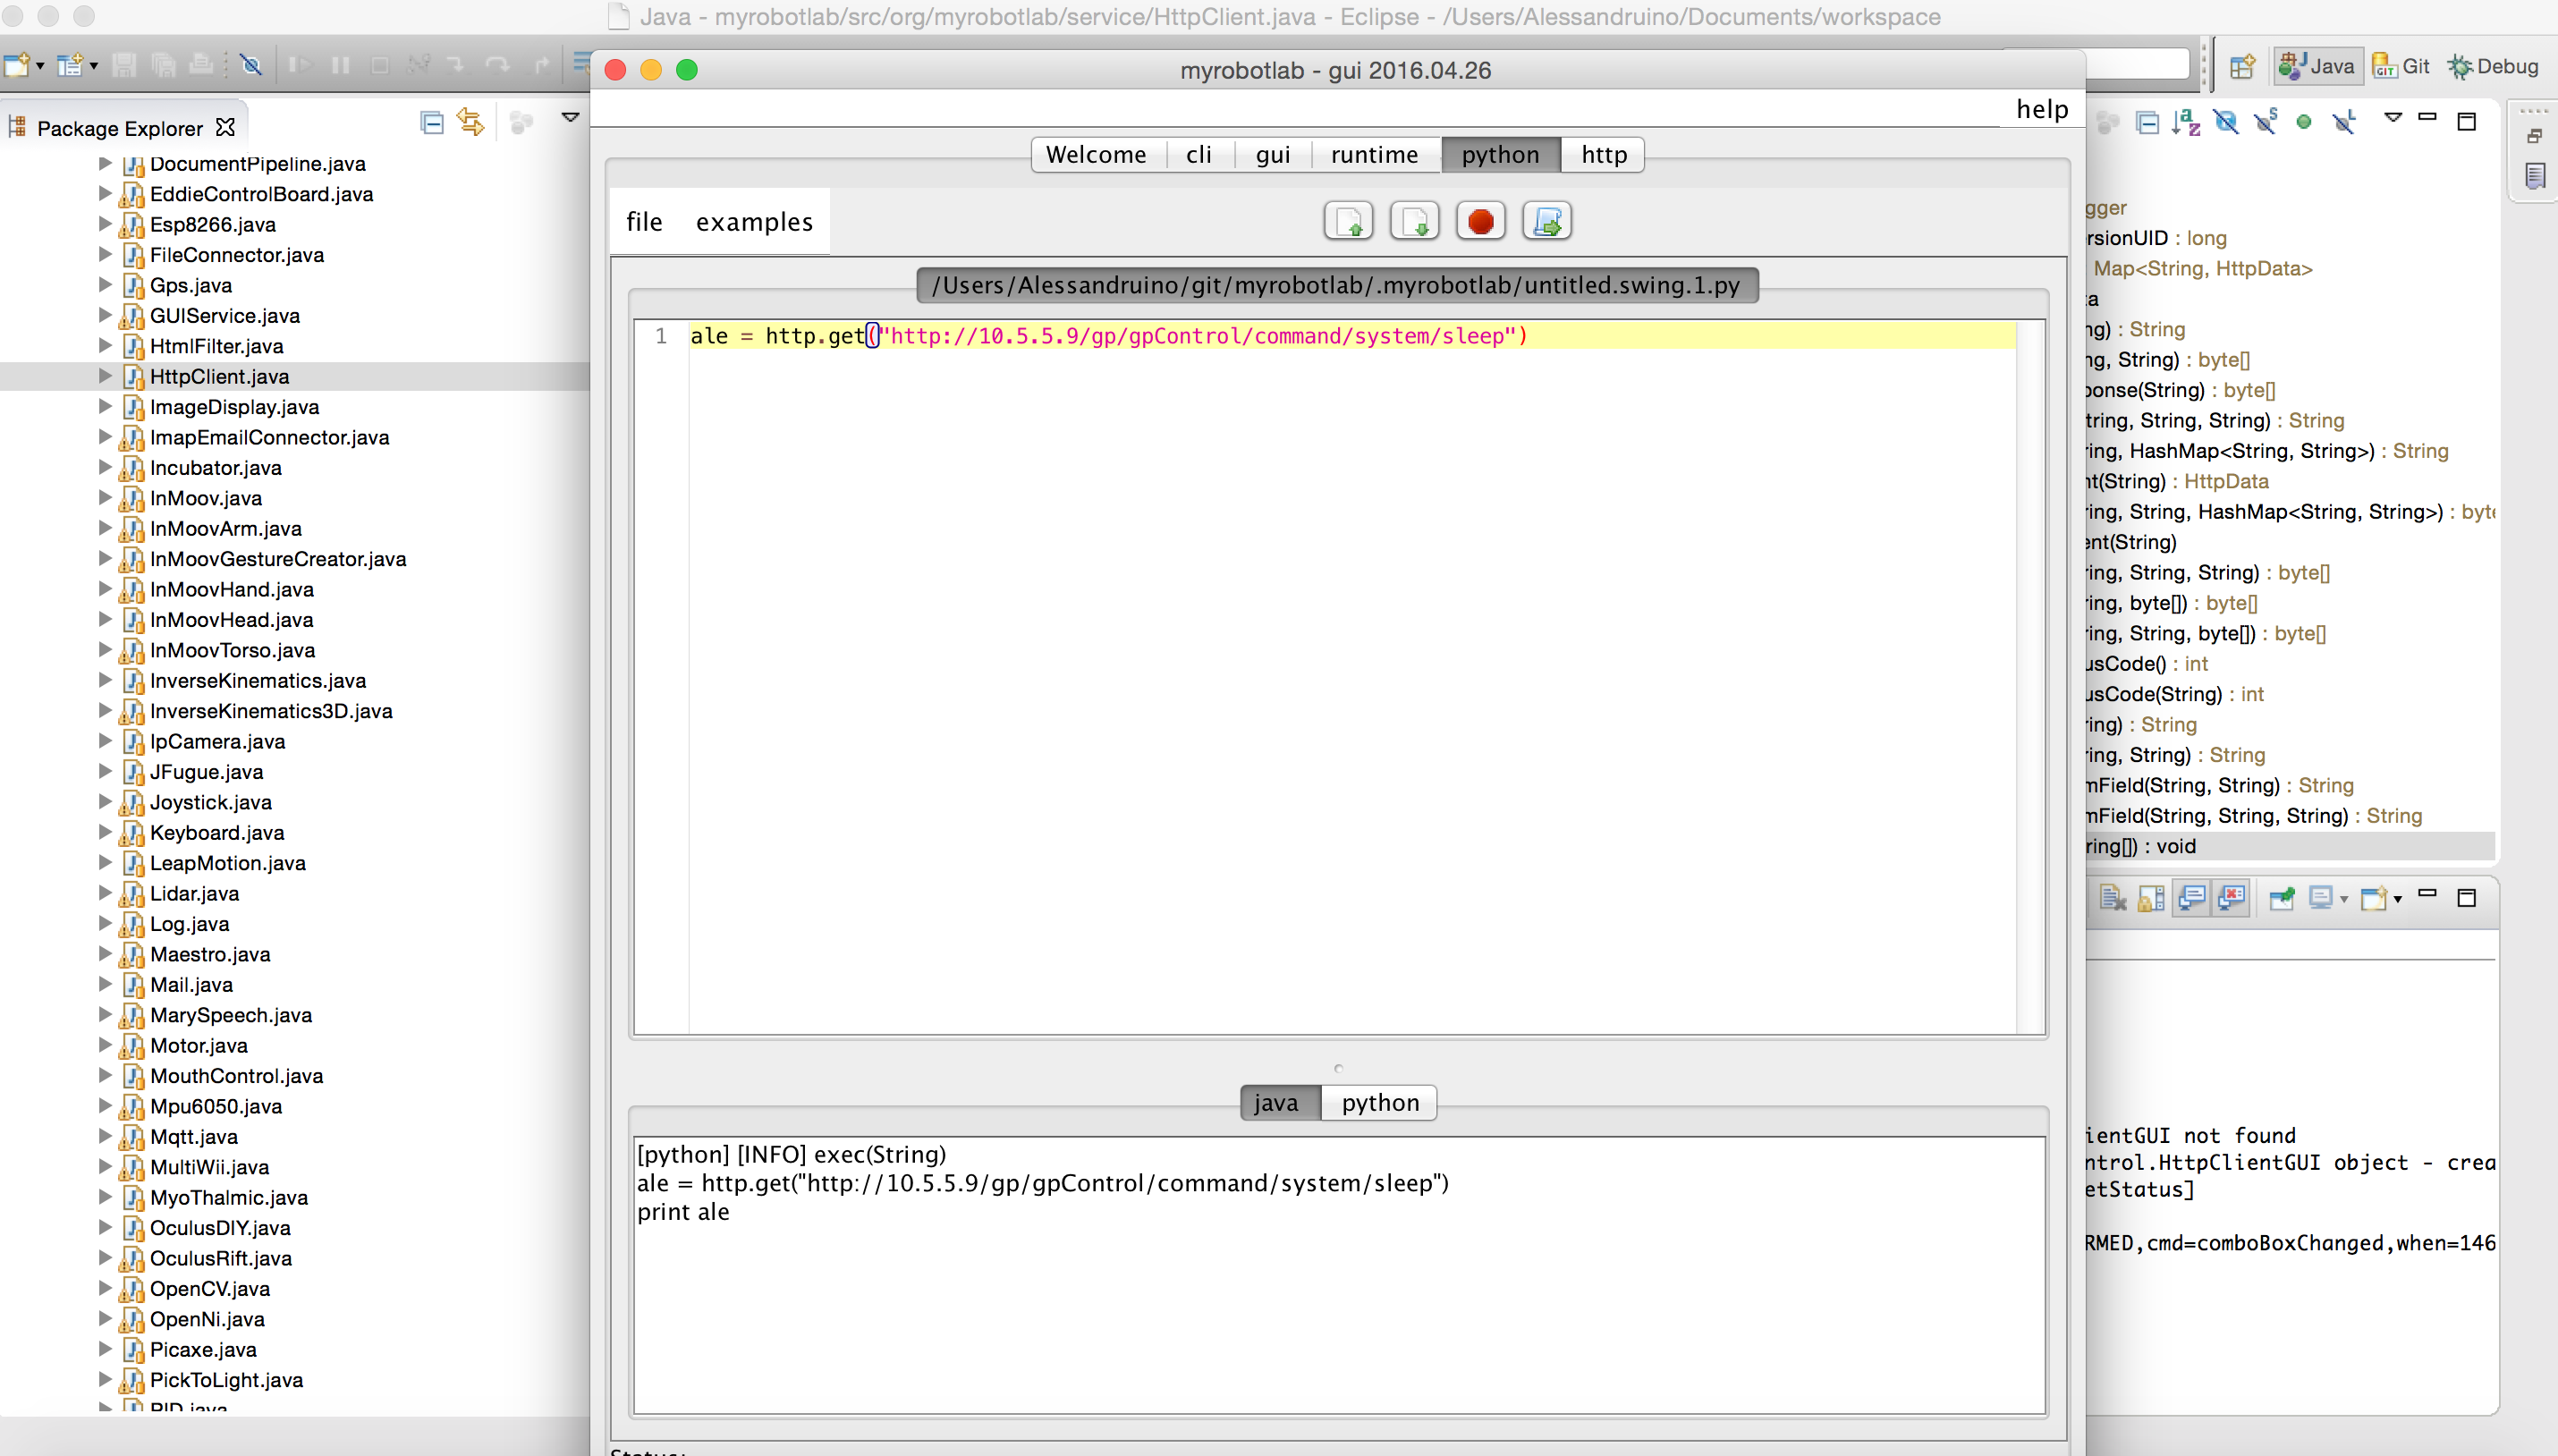Open the file menu in myrobotlab
Screen dimensions: 2558x1456
coord(644,222)
